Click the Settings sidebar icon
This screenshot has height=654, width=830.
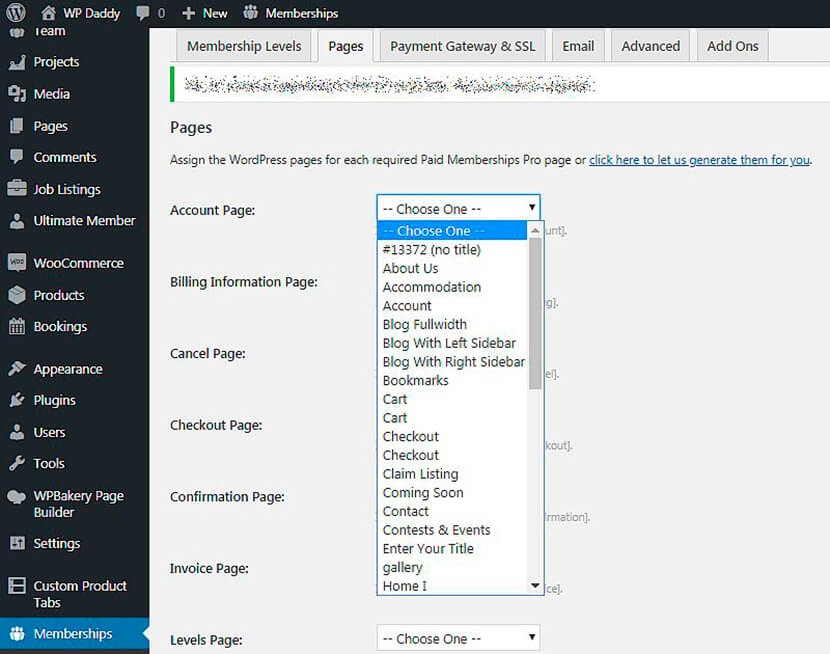coord(17,543)
